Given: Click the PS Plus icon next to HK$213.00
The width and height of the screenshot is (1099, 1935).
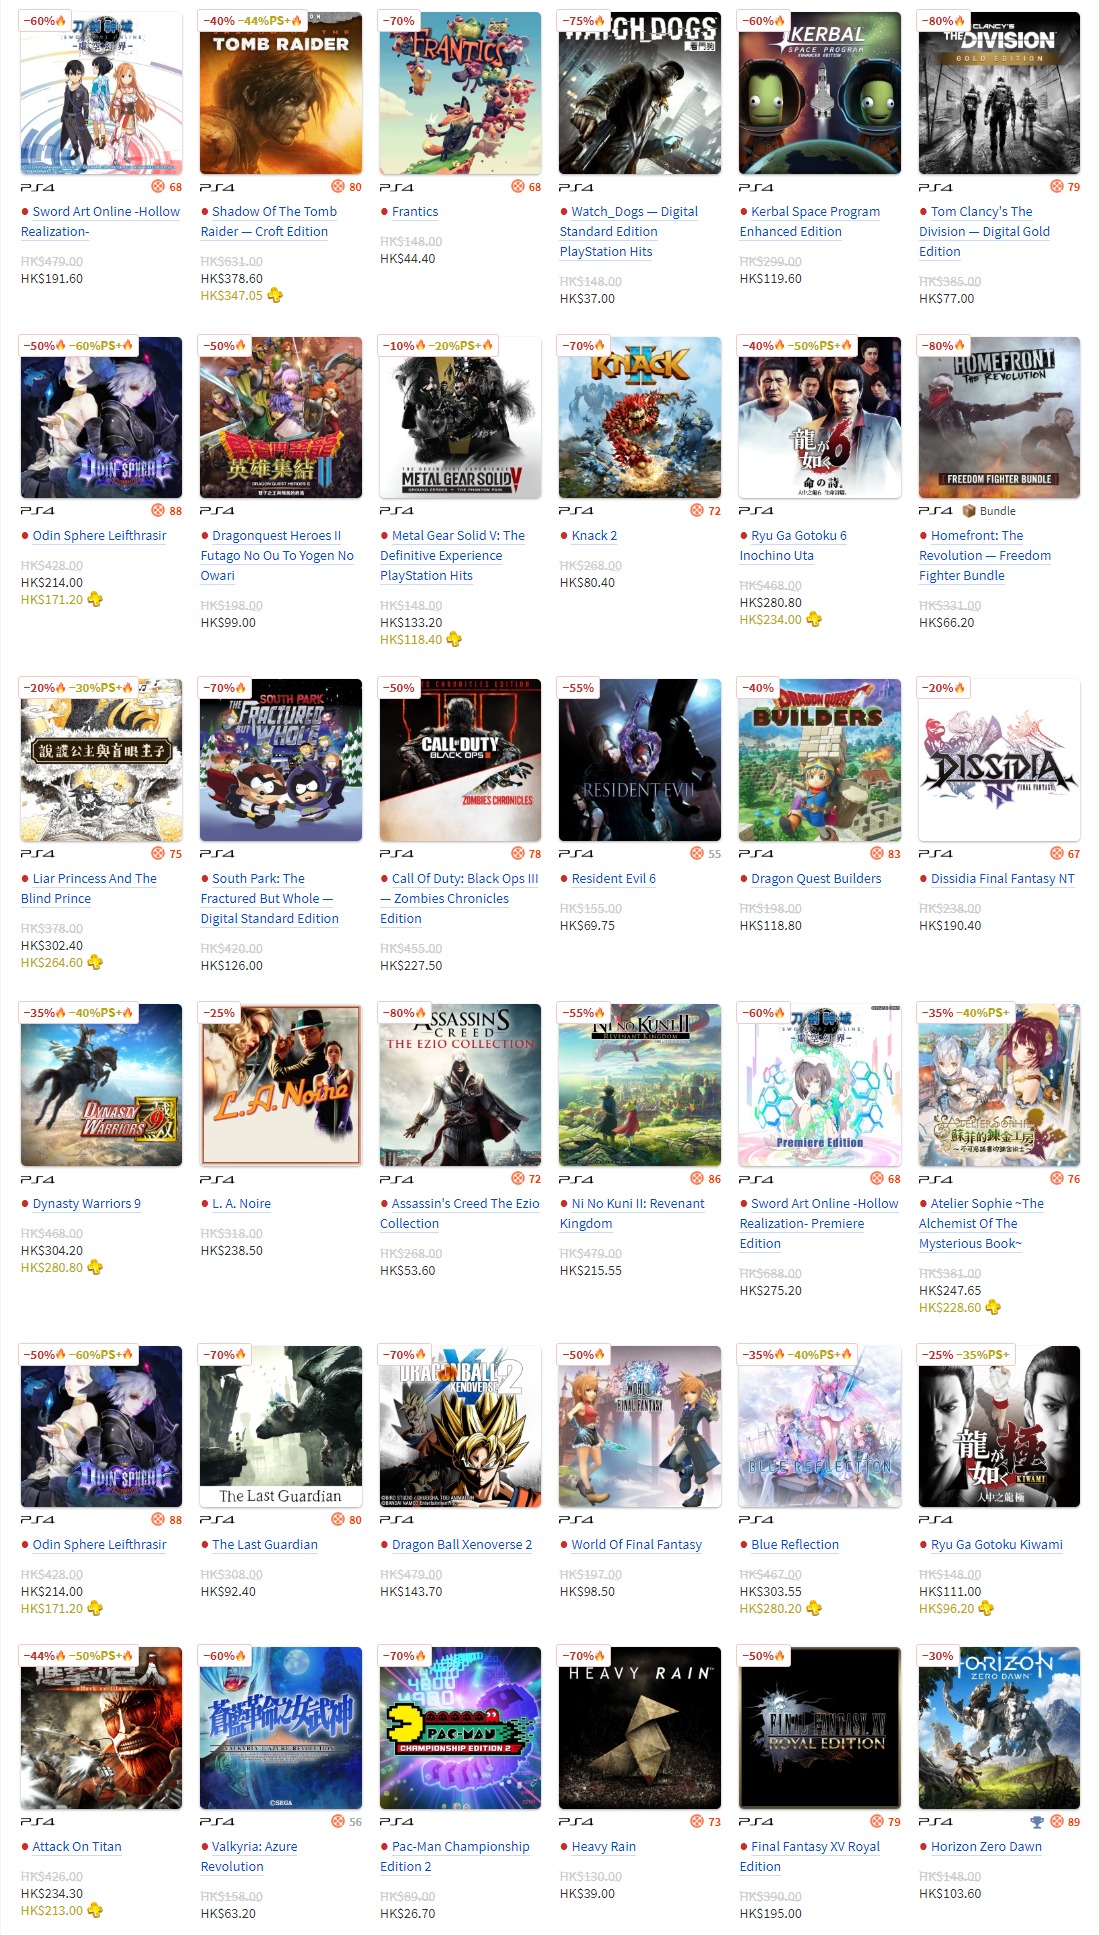Looking at the screenshot, I should point(95,1910).
